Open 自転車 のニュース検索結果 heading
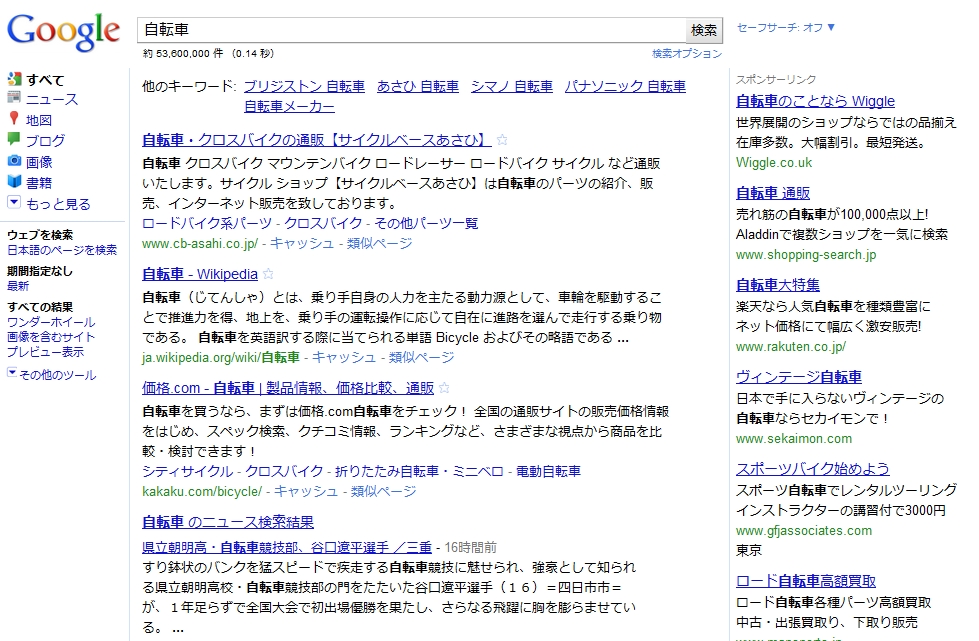979x641 pixels. point(228,522)
